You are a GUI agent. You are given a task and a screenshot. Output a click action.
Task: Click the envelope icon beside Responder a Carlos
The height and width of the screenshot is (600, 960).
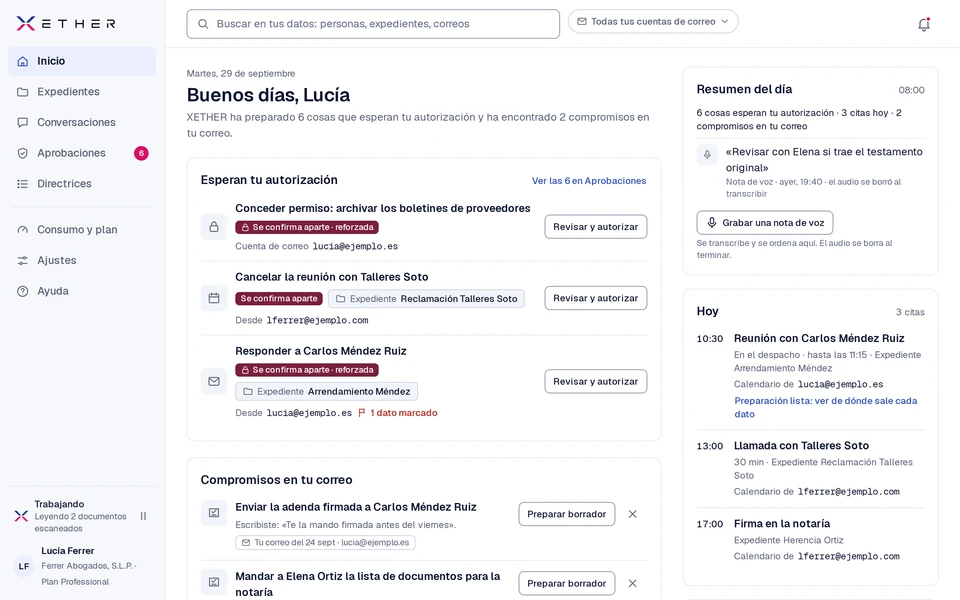[214, 381]
